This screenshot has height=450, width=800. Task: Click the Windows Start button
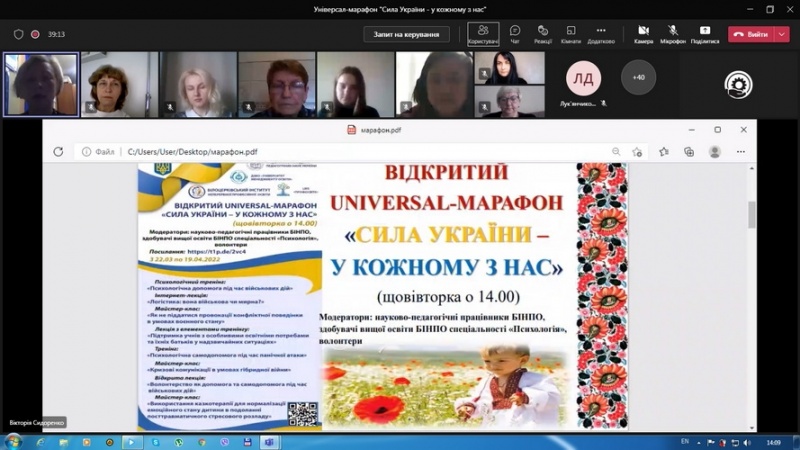pos(14,441)
